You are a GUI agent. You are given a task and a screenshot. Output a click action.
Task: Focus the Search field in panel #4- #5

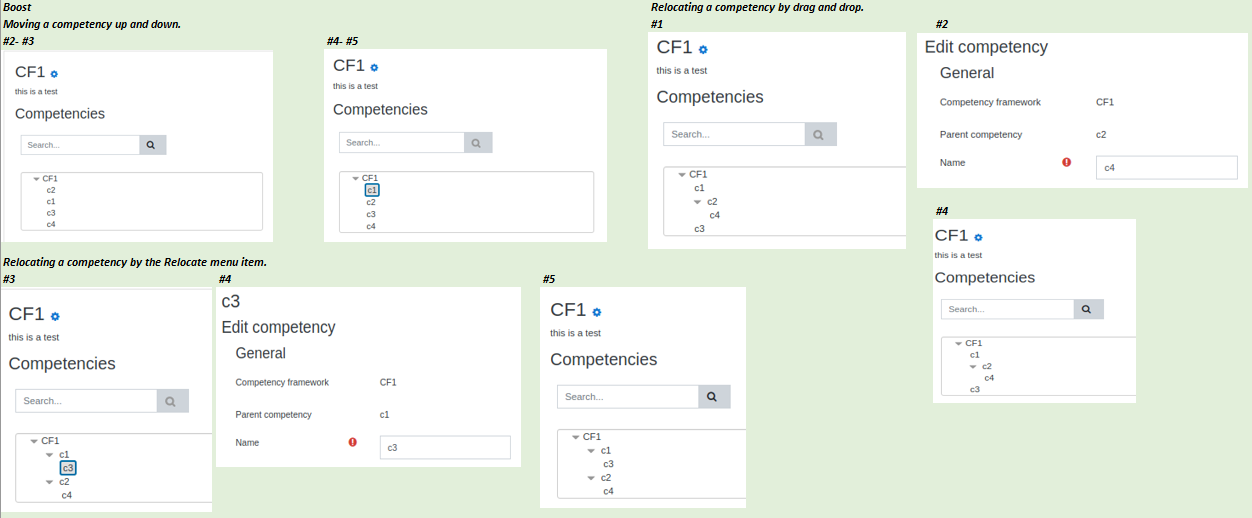tap(402, 143)
